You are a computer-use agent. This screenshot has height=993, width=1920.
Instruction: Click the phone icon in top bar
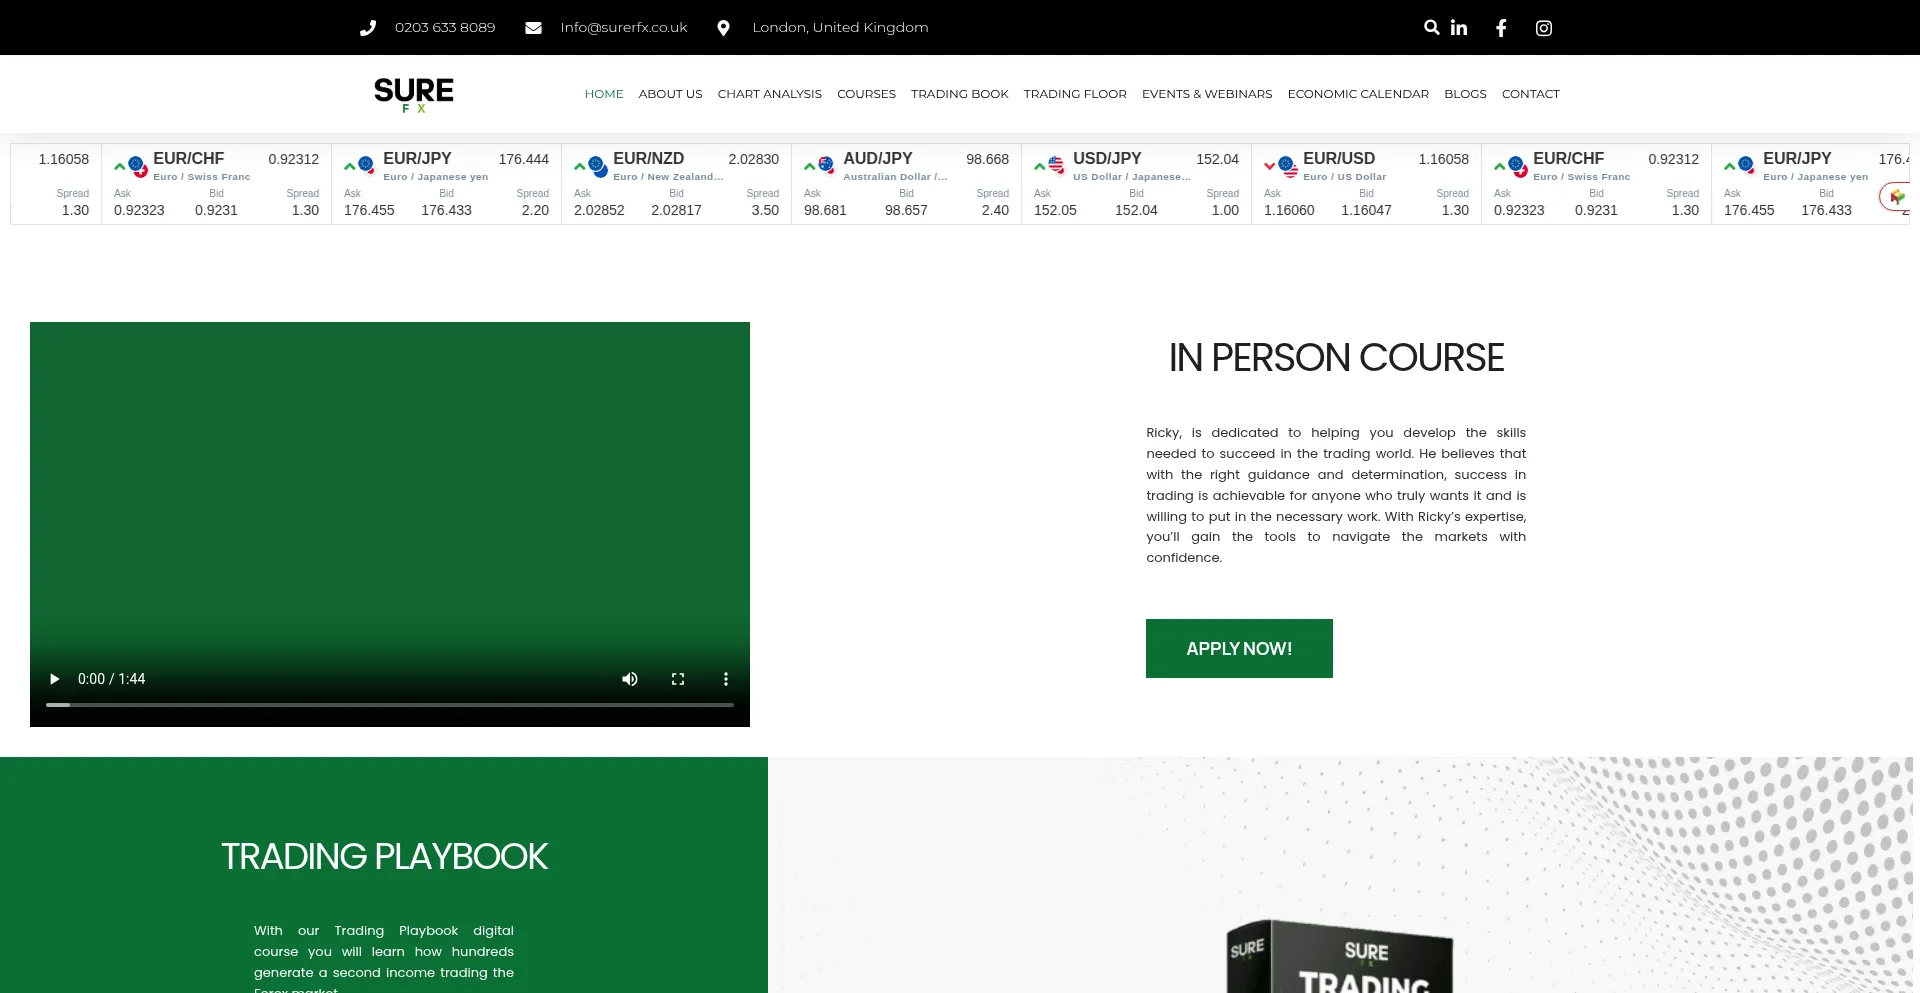(x=368, y=28)
